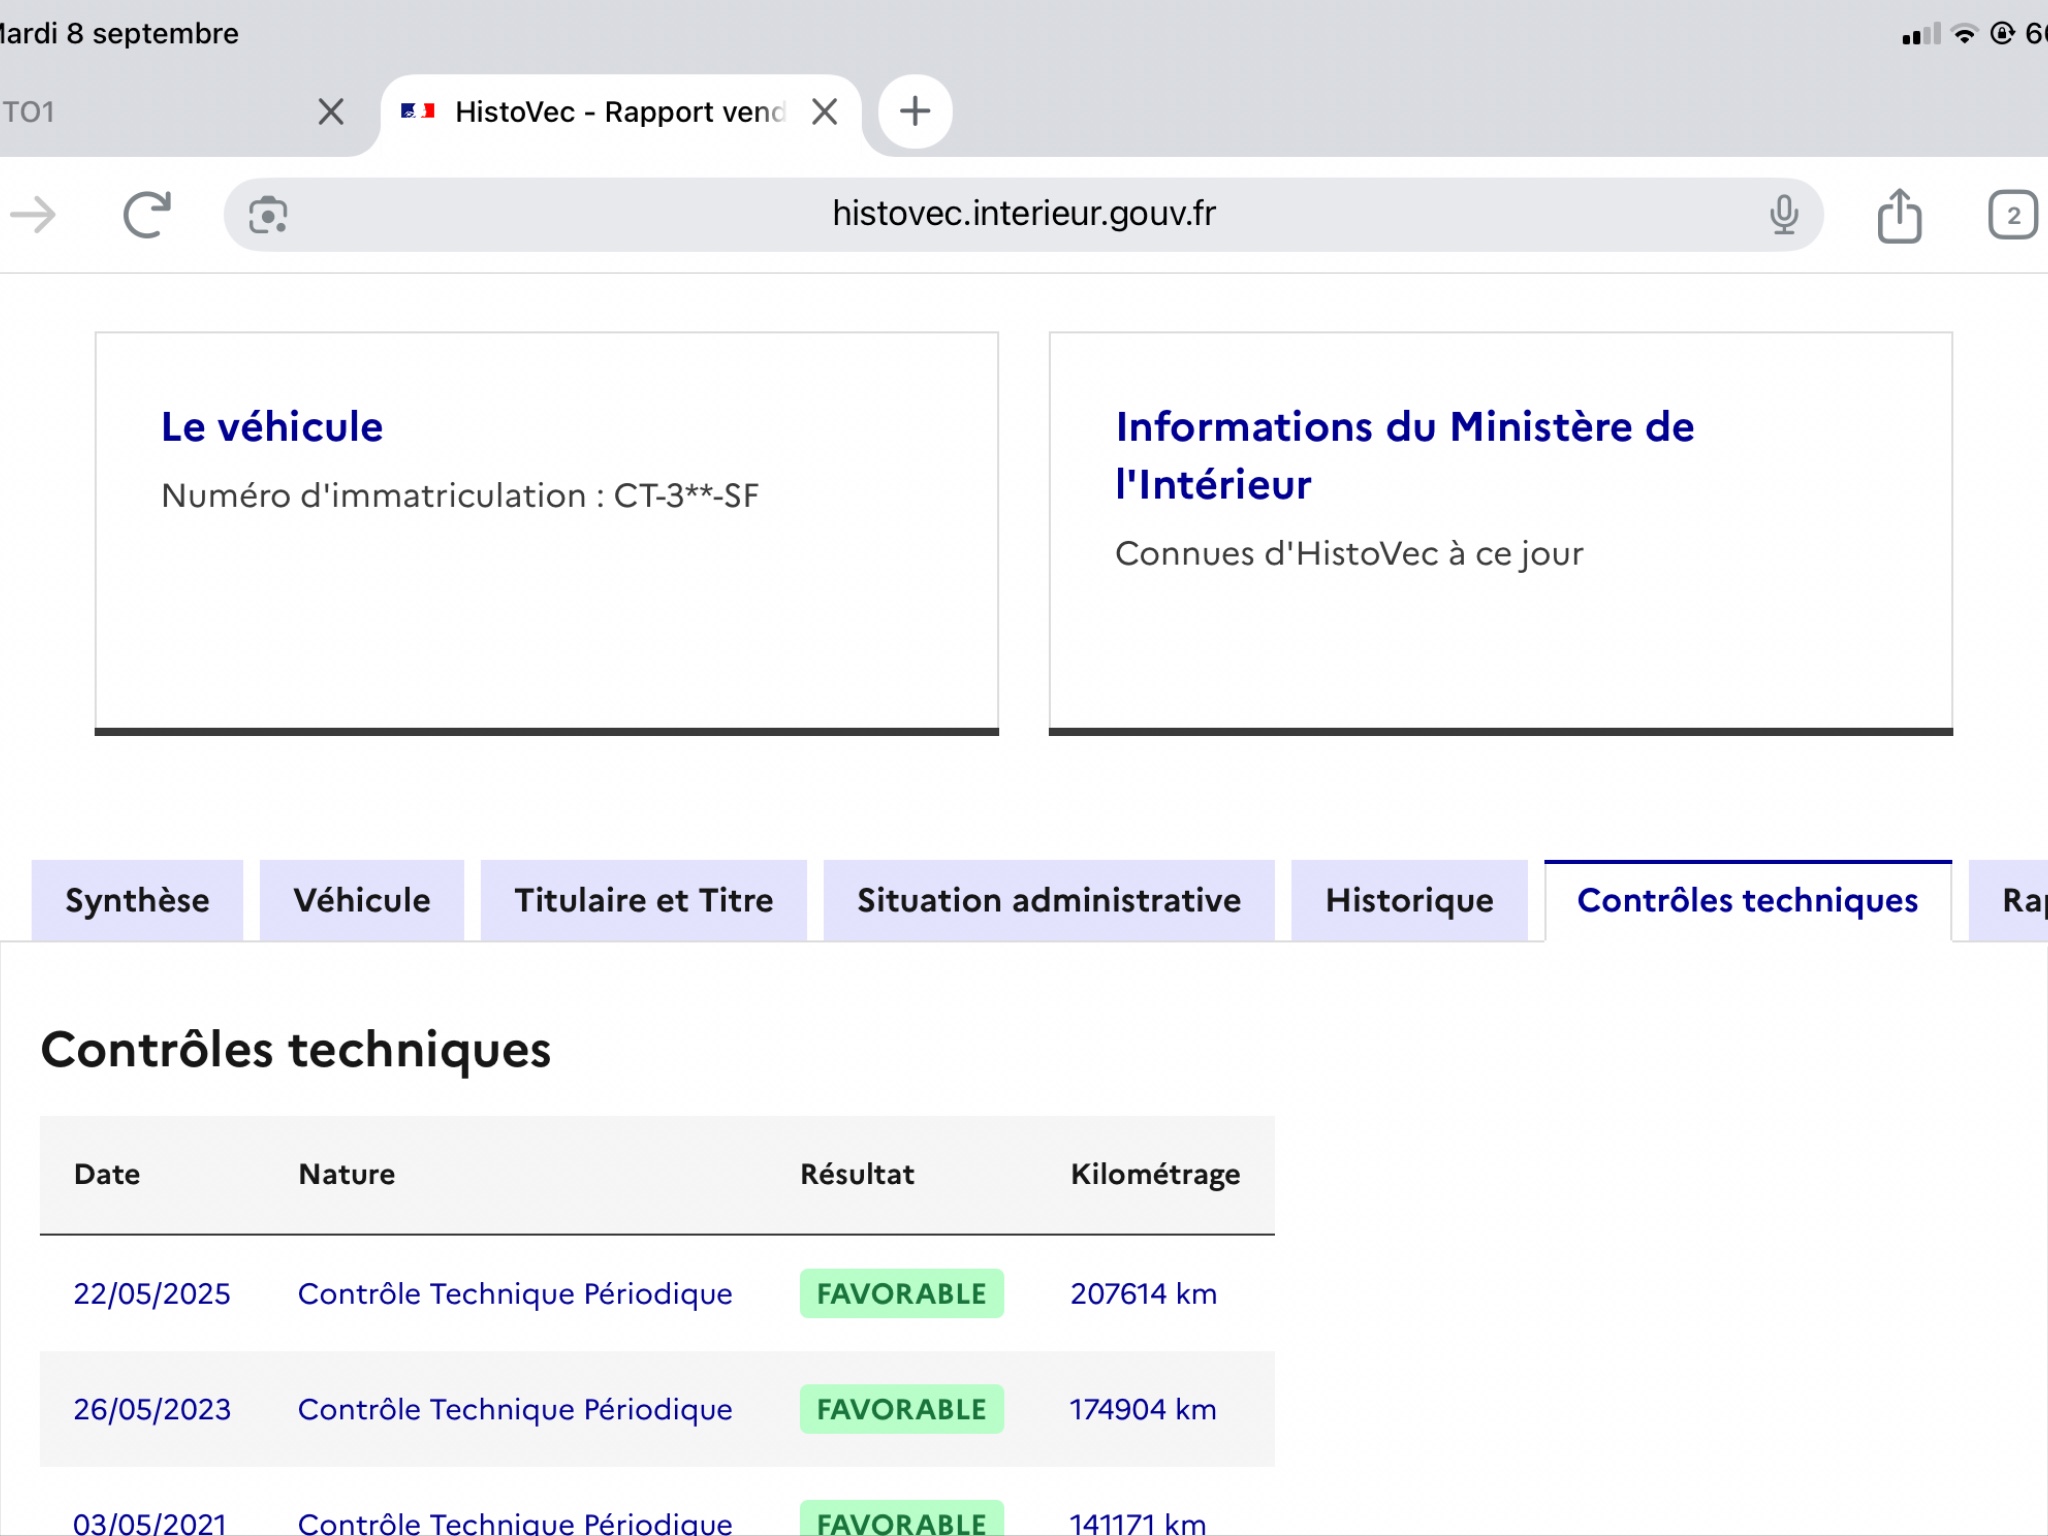The height and width of the screenshot is (1536, 2048).
Task: Click the FAVORABLE badge for 26/05/2023
Action: coord(901,1409)
